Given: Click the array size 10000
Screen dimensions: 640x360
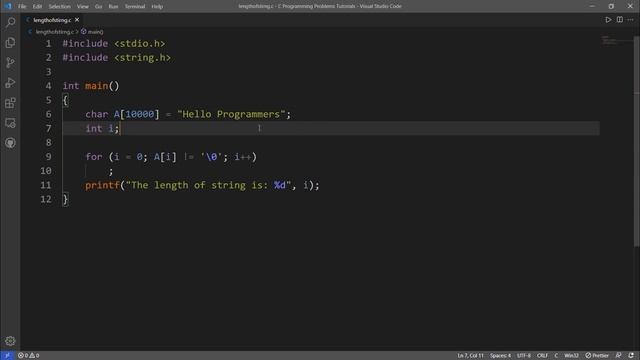Looking at the screenshot, I should point(140,114).
